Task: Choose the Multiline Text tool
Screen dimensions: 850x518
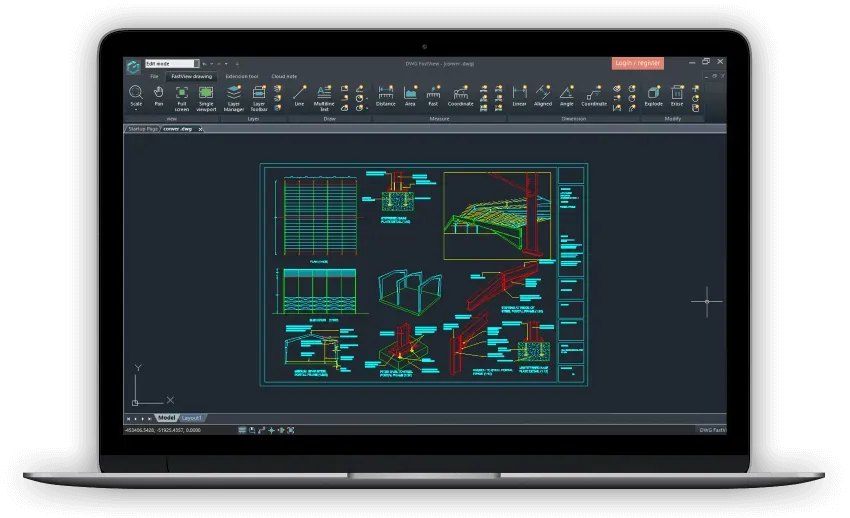Action: [324, 98]
